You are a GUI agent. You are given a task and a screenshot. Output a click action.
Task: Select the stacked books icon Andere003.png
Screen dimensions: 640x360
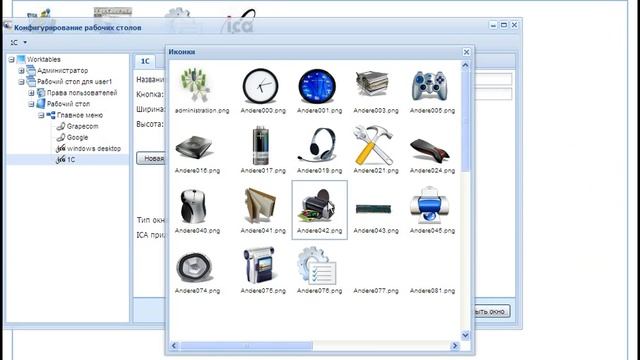[x=372, y=84]
